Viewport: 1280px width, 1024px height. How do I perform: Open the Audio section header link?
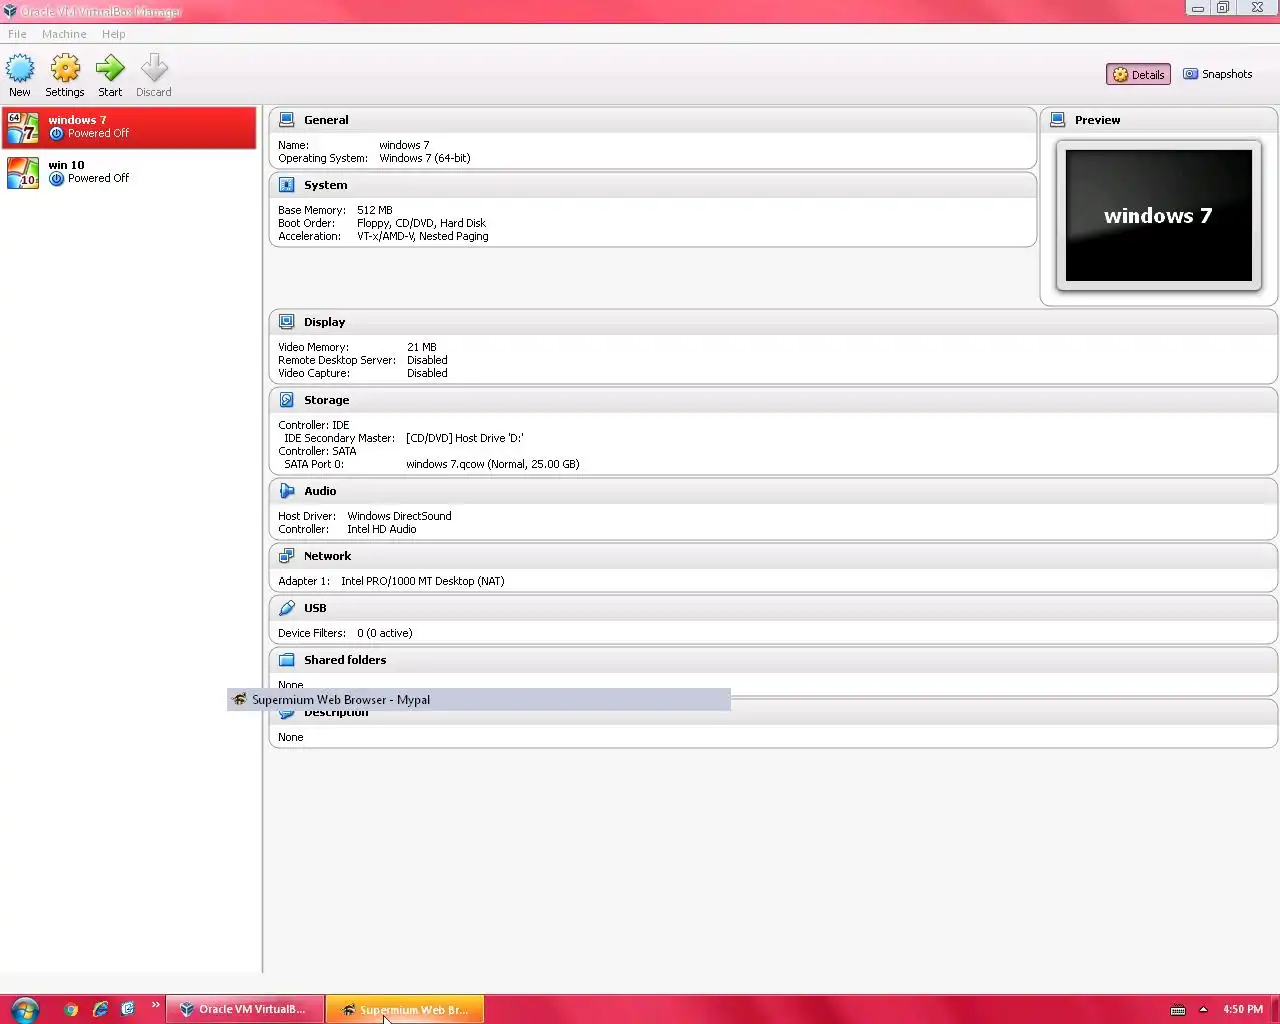(320, 491)
